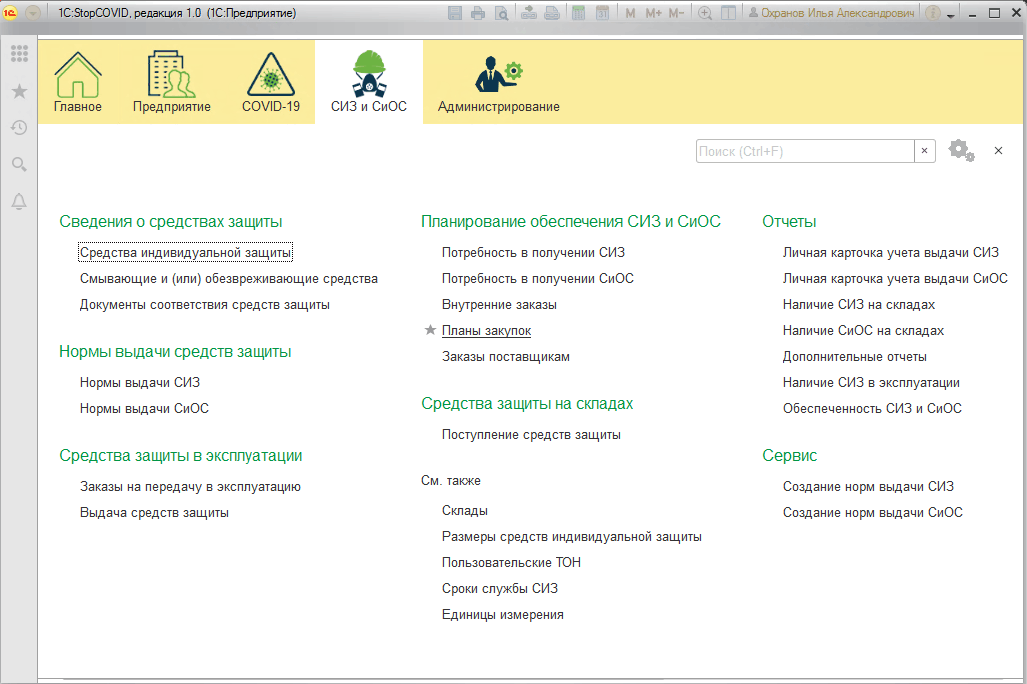Open Favorites star in left sidebar
The image size is (1027, 684).
point(19,91)
